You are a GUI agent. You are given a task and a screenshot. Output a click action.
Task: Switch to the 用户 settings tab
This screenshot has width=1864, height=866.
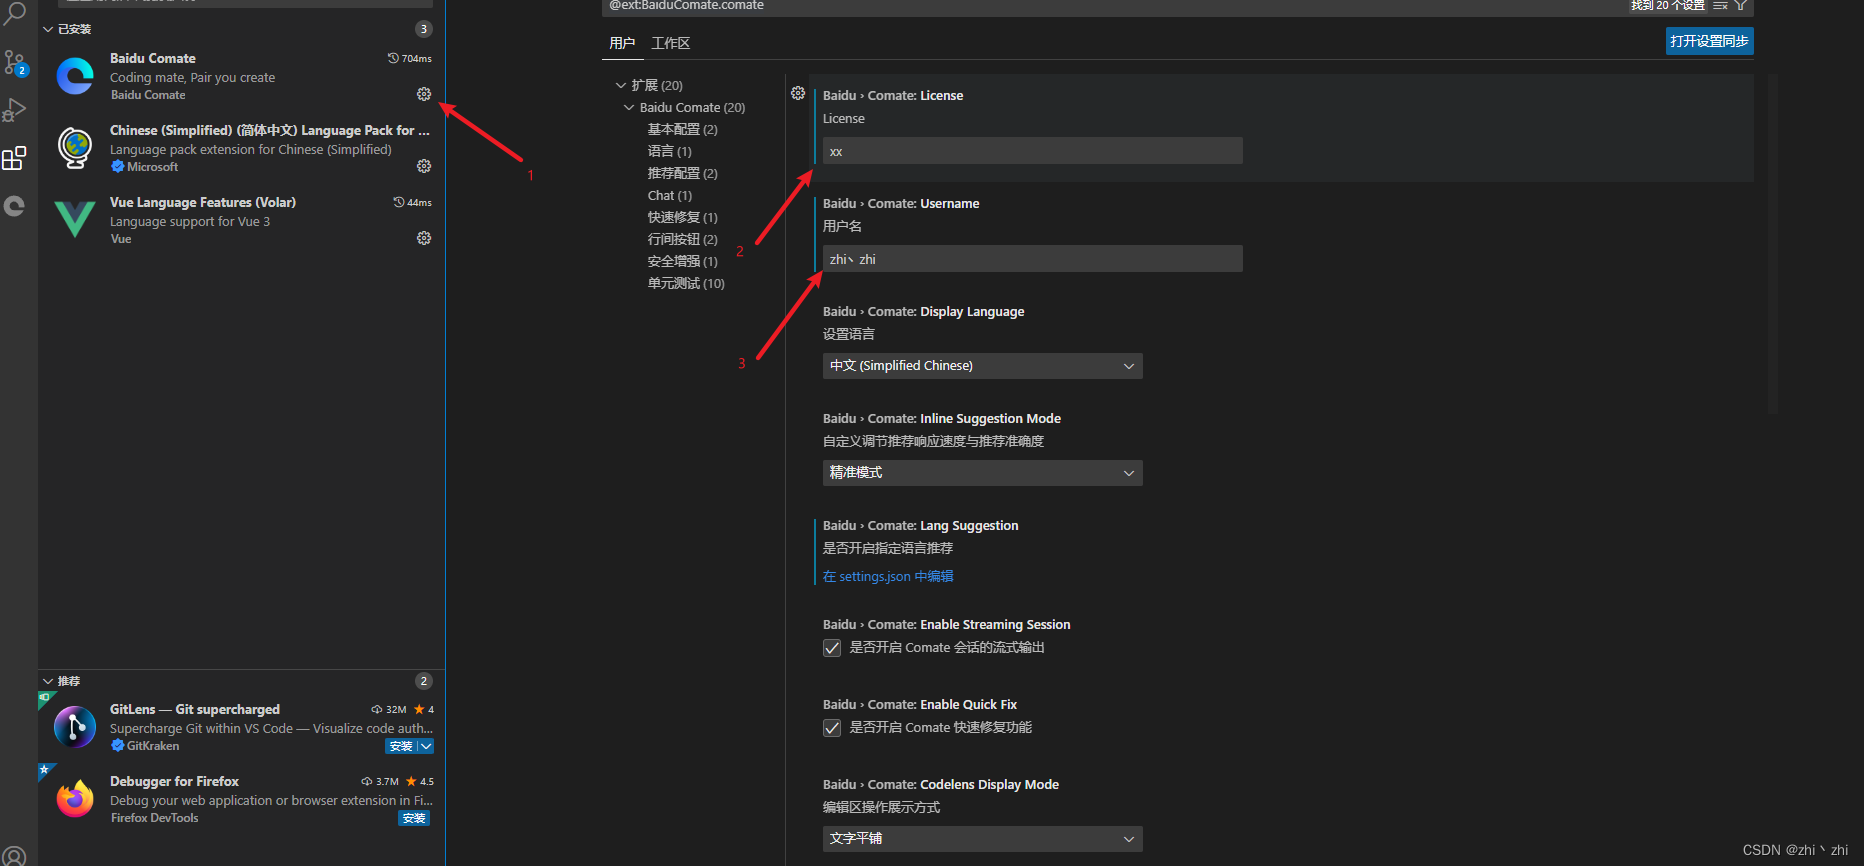click(622, 43)
